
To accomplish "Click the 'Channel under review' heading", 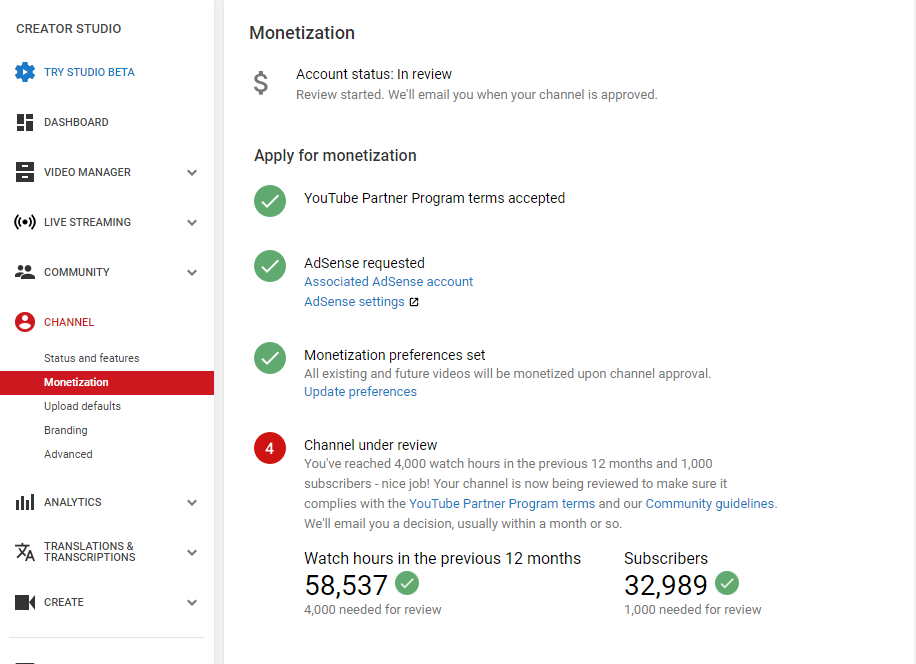I will (x=370, y=445).
